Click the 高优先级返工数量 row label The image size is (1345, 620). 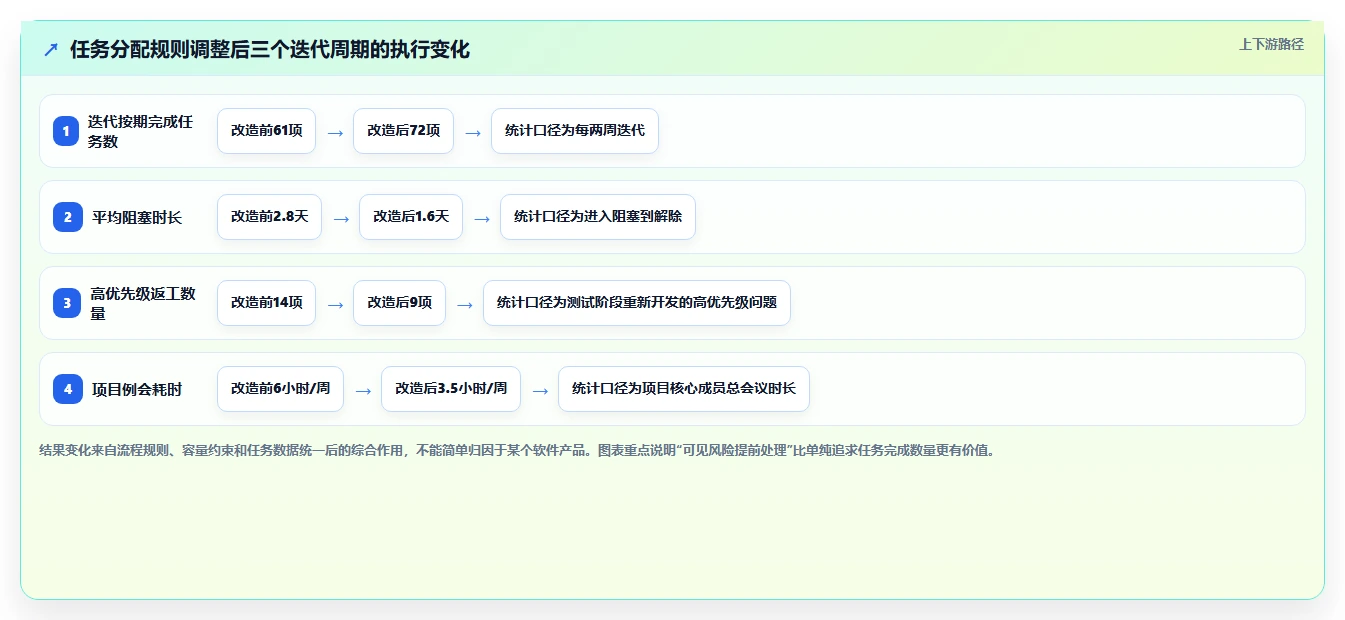tap(143, 303)
